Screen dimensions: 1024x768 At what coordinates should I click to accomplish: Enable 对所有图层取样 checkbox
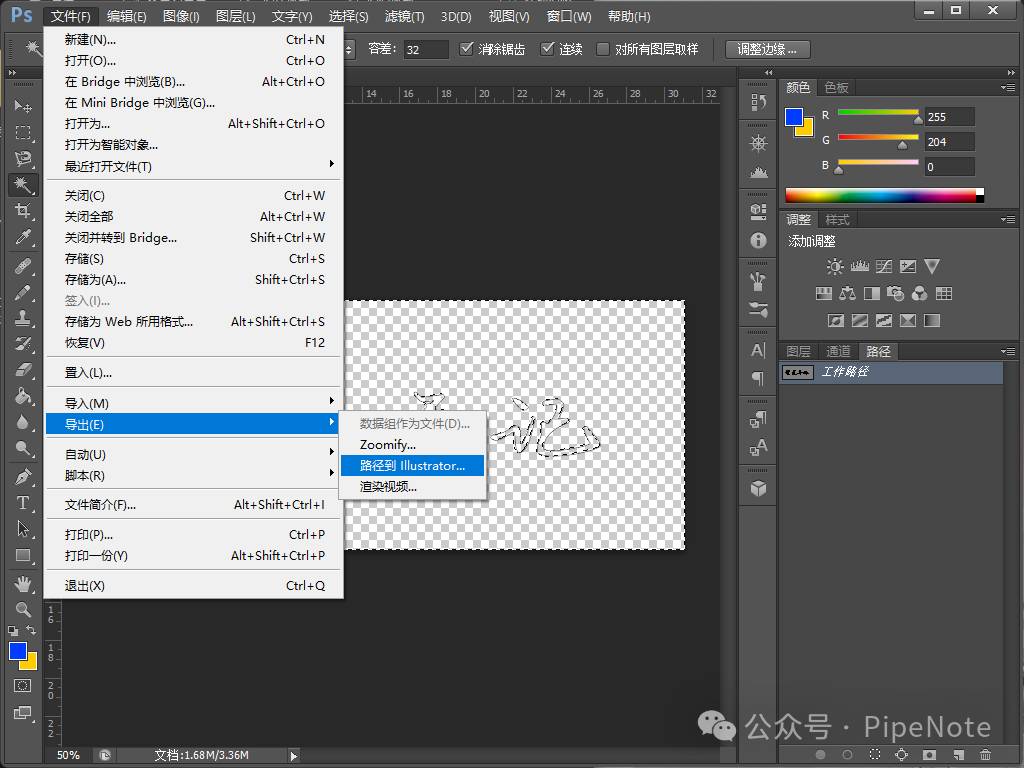[603, 49]
